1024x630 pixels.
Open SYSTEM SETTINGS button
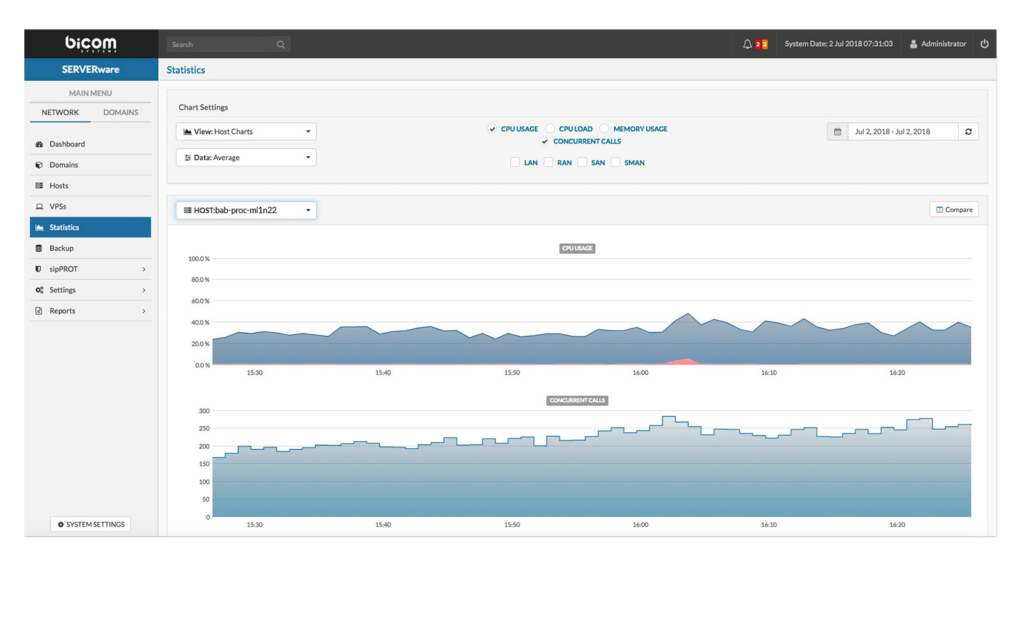[x=90, y=524]
